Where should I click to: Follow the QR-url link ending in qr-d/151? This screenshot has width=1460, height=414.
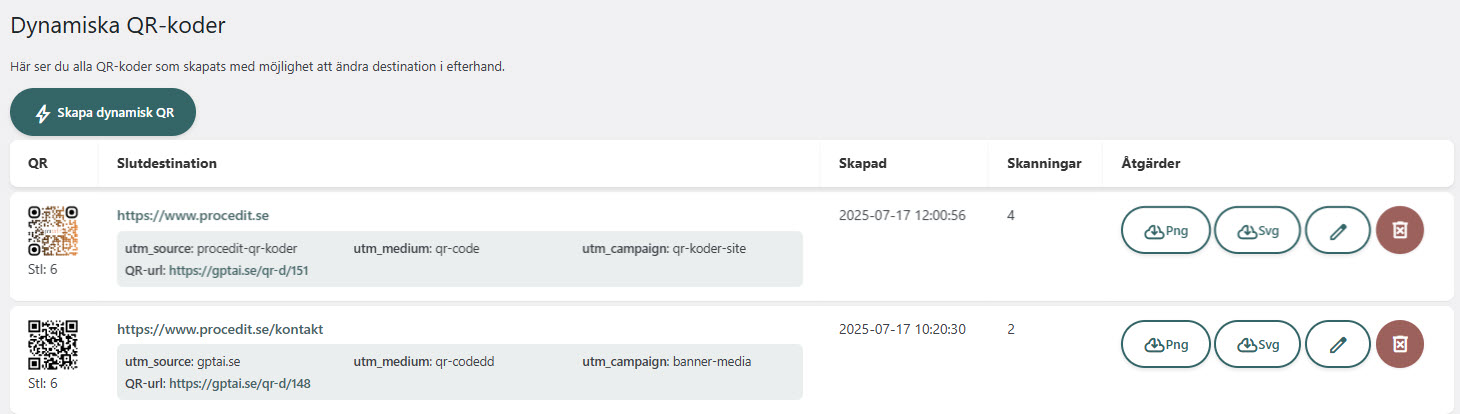tap(240, 270)
